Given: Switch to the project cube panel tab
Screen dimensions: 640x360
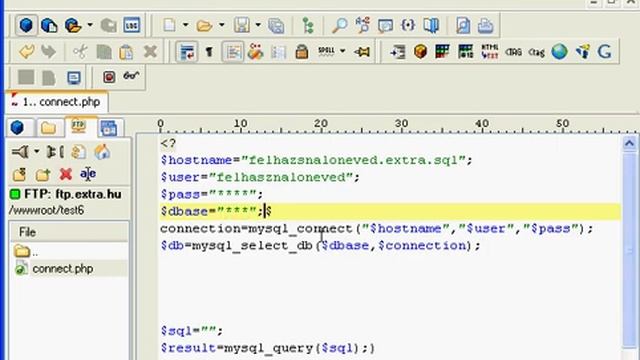Looking at the screenshot, I should click(18, 127).
